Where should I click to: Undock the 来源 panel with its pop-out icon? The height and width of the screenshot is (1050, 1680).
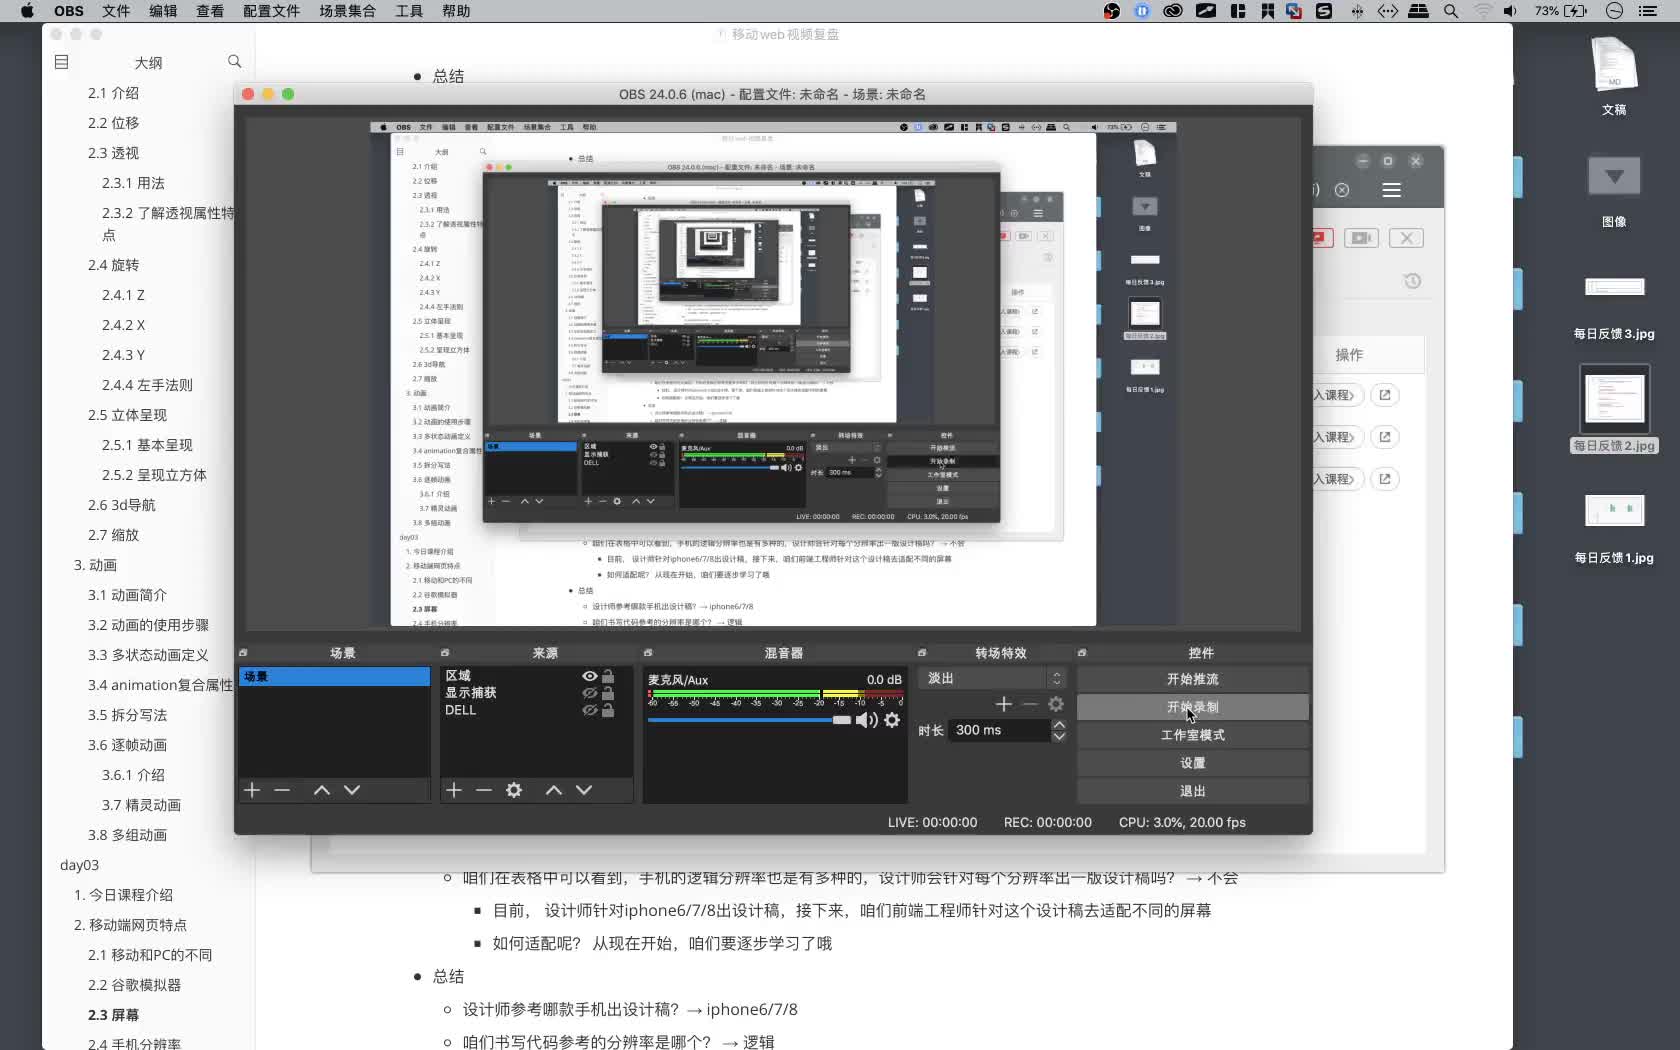point(445,653)
